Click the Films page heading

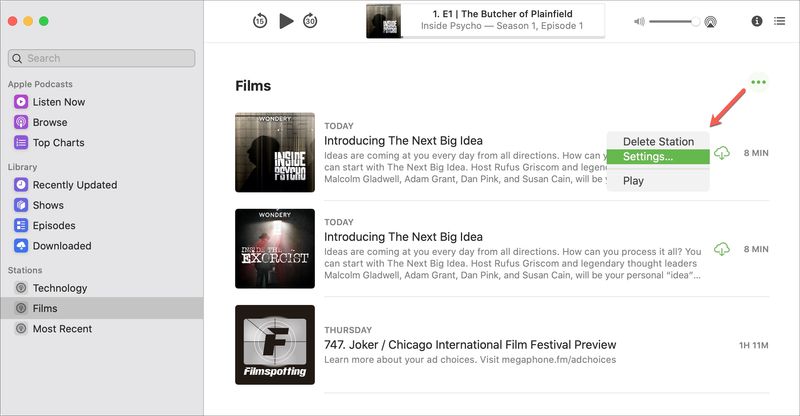(x=253, y=86)
